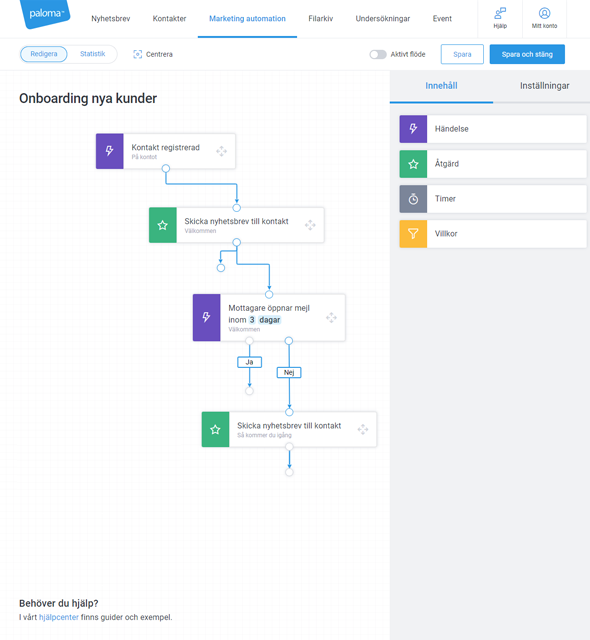Select the yellow Villkor funnel icon
Screen dimensions: 590x640
[413, 234]
